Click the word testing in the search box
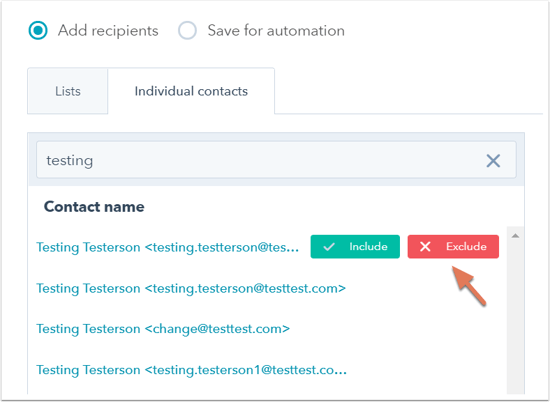This screenshot has height=402, width=550. tap(70, 161)
